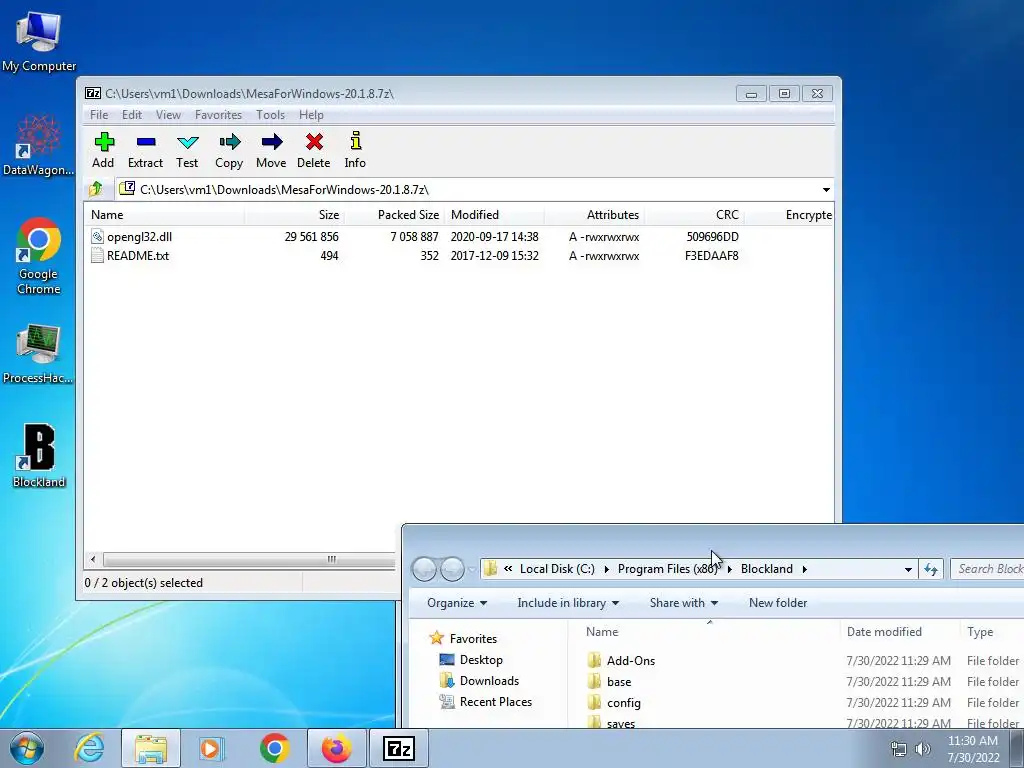Open the 7-Zip address path dropdown
Viewport: 1024px width, 768px height.
826,189
